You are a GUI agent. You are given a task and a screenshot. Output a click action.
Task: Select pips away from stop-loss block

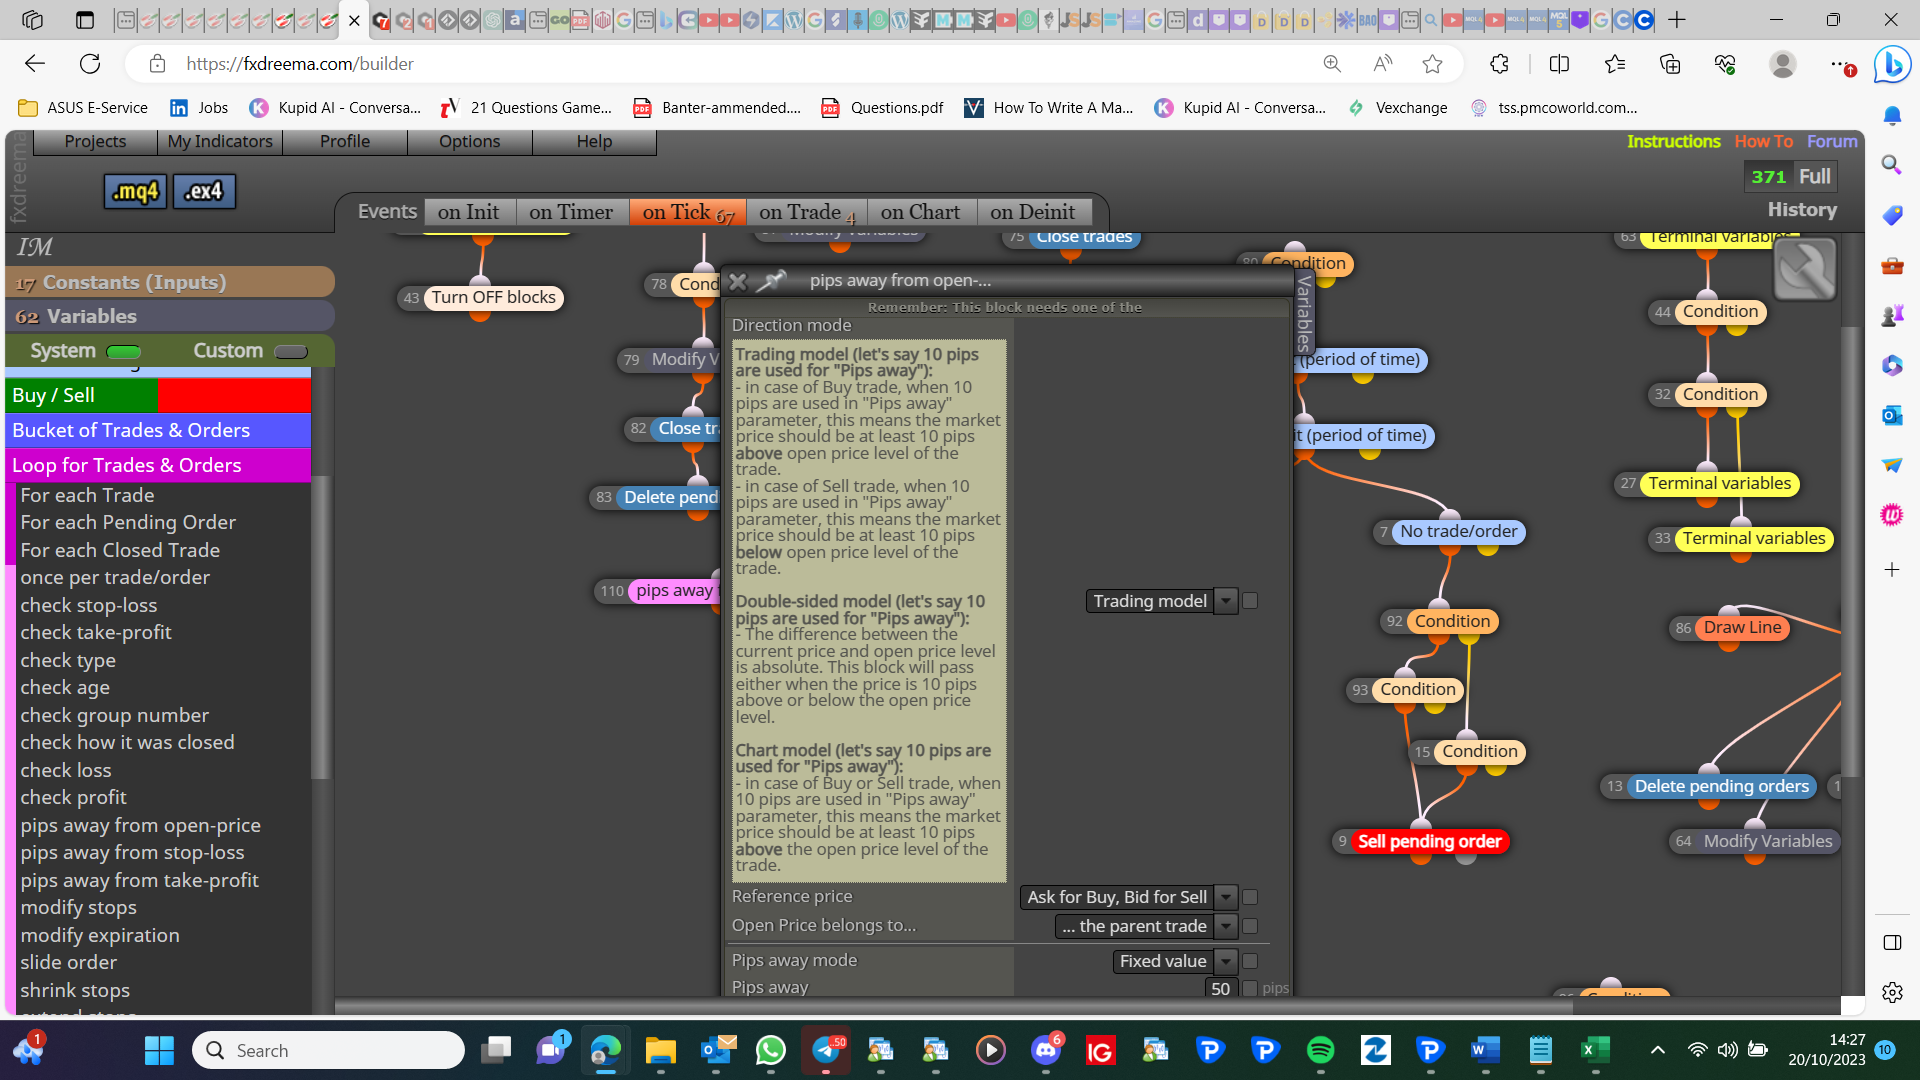coord(132,852)
